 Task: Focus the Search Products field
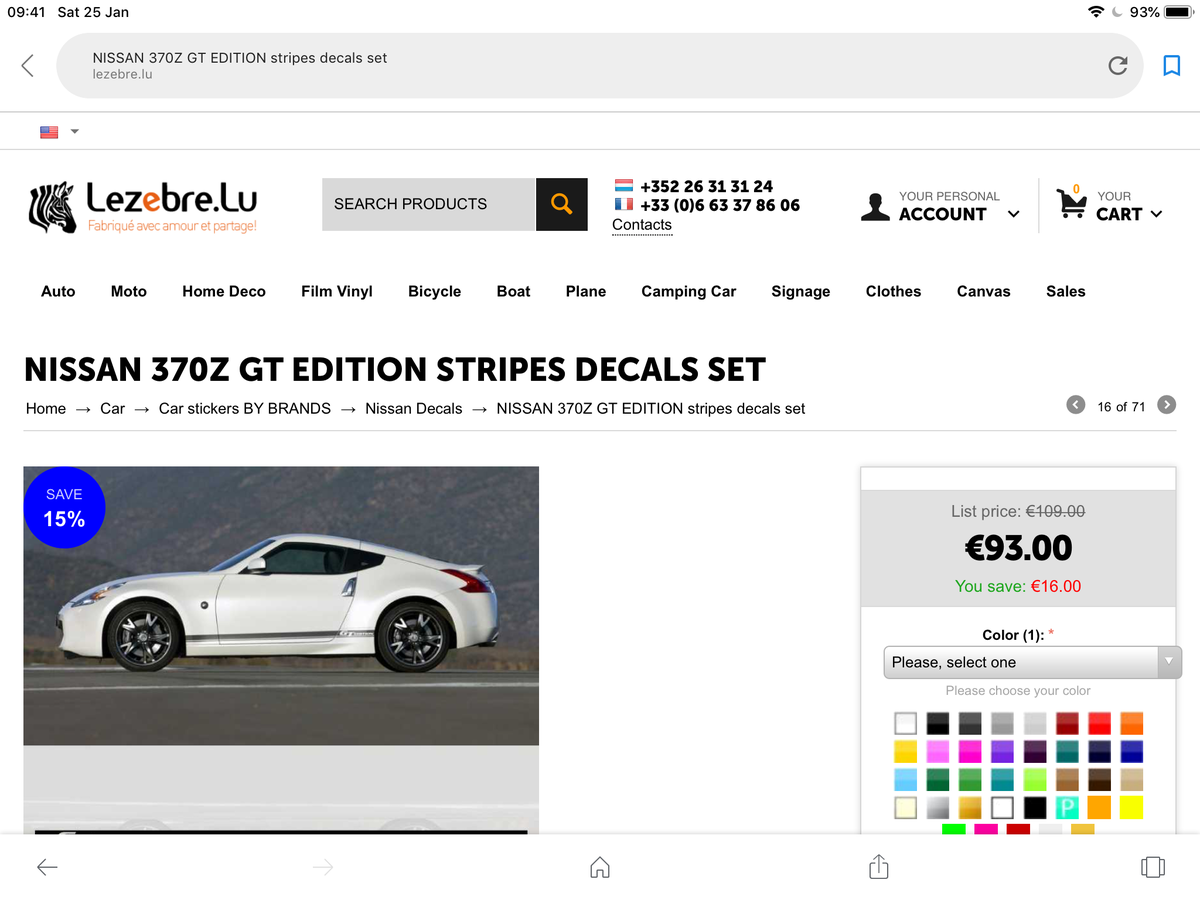(x=429, y=204)
